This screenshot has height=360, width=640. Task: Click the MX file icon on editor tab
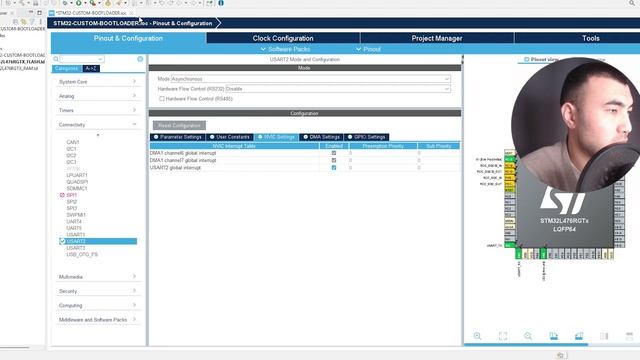point(51,13)
